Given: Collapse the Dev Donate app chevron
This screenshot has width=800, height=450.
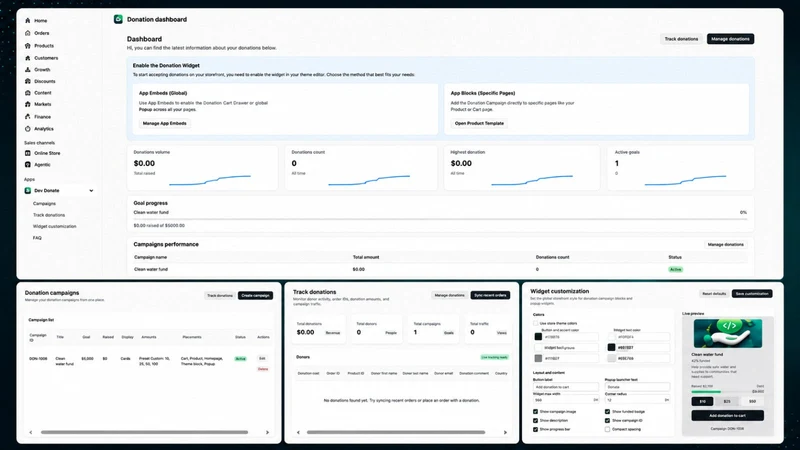Looking at the screenshot, I should 91,190.
